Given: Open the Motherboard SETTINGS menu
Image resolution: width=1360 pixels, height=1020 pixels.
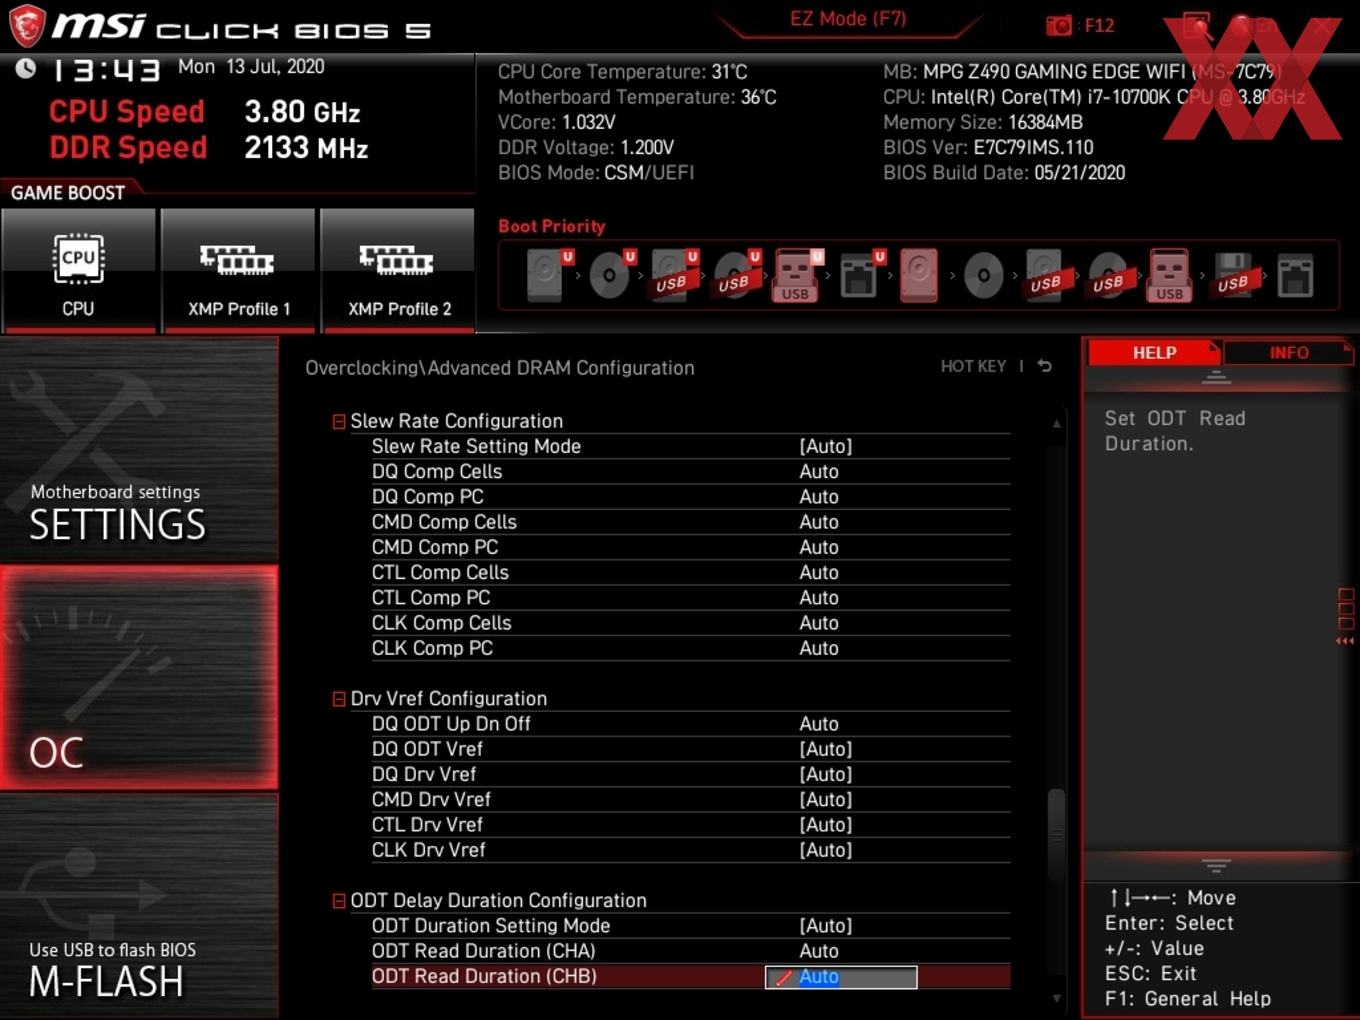Looking at the screenshot, I should pos(139,450).
